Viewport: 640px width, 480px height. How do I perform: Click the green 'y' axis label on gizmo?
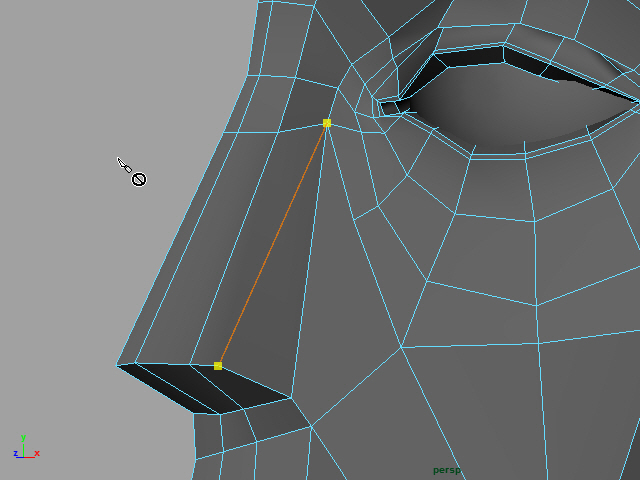click(x=23, y=438)
